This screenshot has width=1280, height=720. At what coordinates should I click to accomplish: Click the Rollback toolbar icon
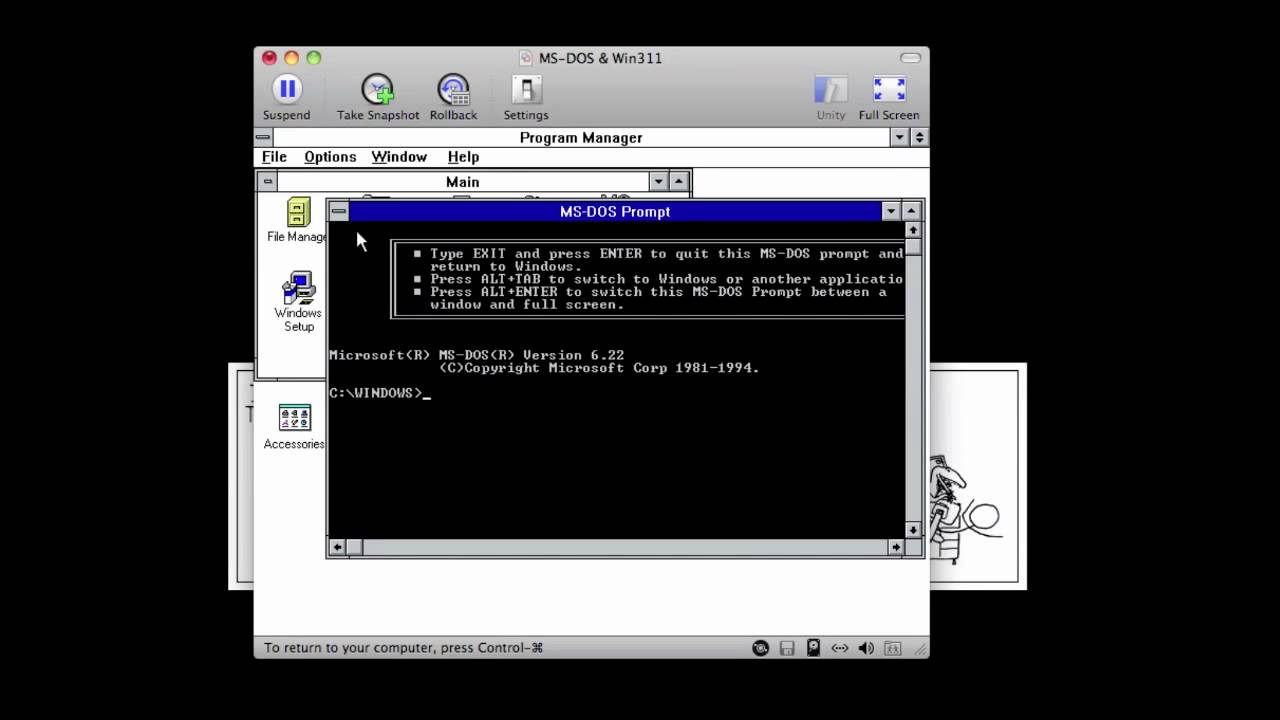[x=454, y=89]
